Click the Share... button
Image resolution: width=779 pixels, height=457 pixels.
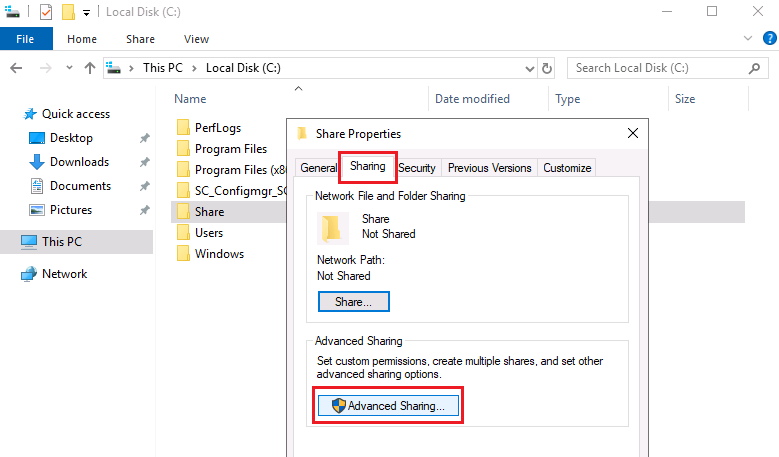pyautogui.click(x=354, y=302)
